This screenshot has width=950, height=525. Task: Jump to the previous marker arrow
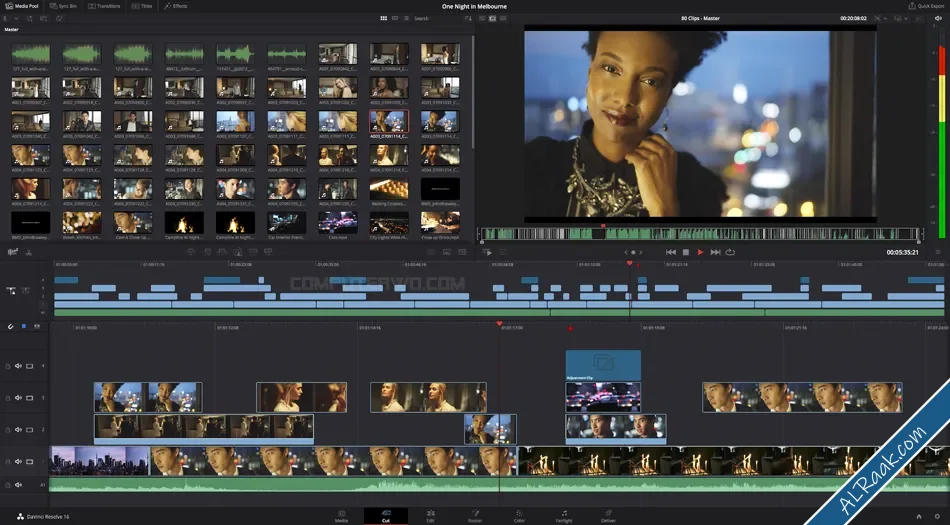[x=626, y=253]
